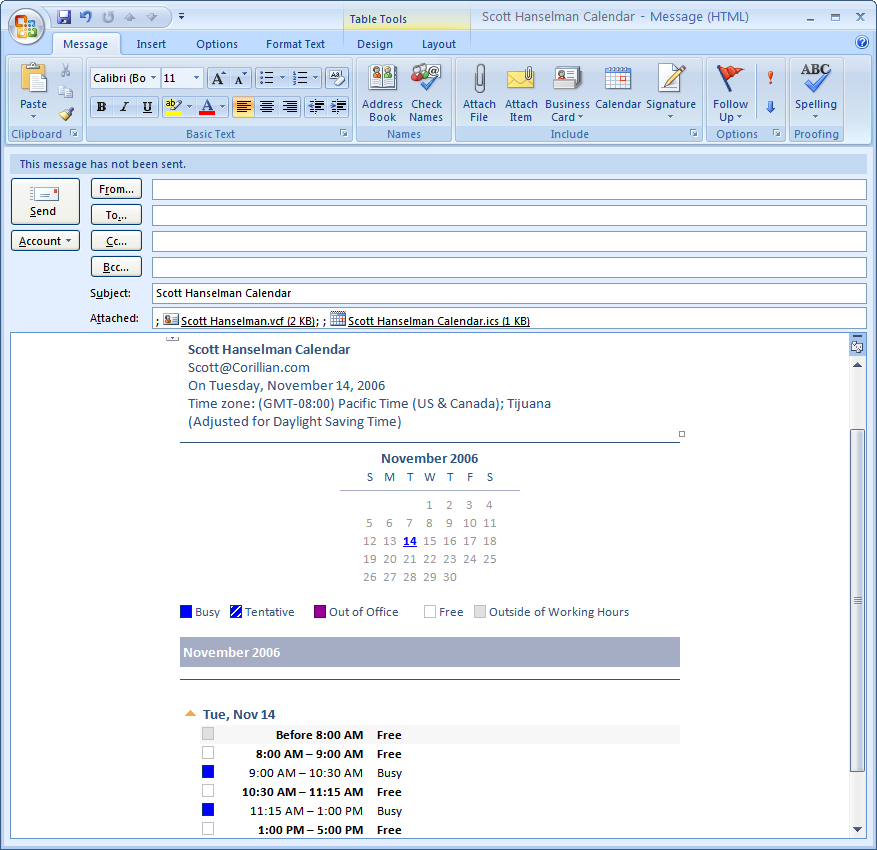Expand the Account dropdown button

[45, 241]
